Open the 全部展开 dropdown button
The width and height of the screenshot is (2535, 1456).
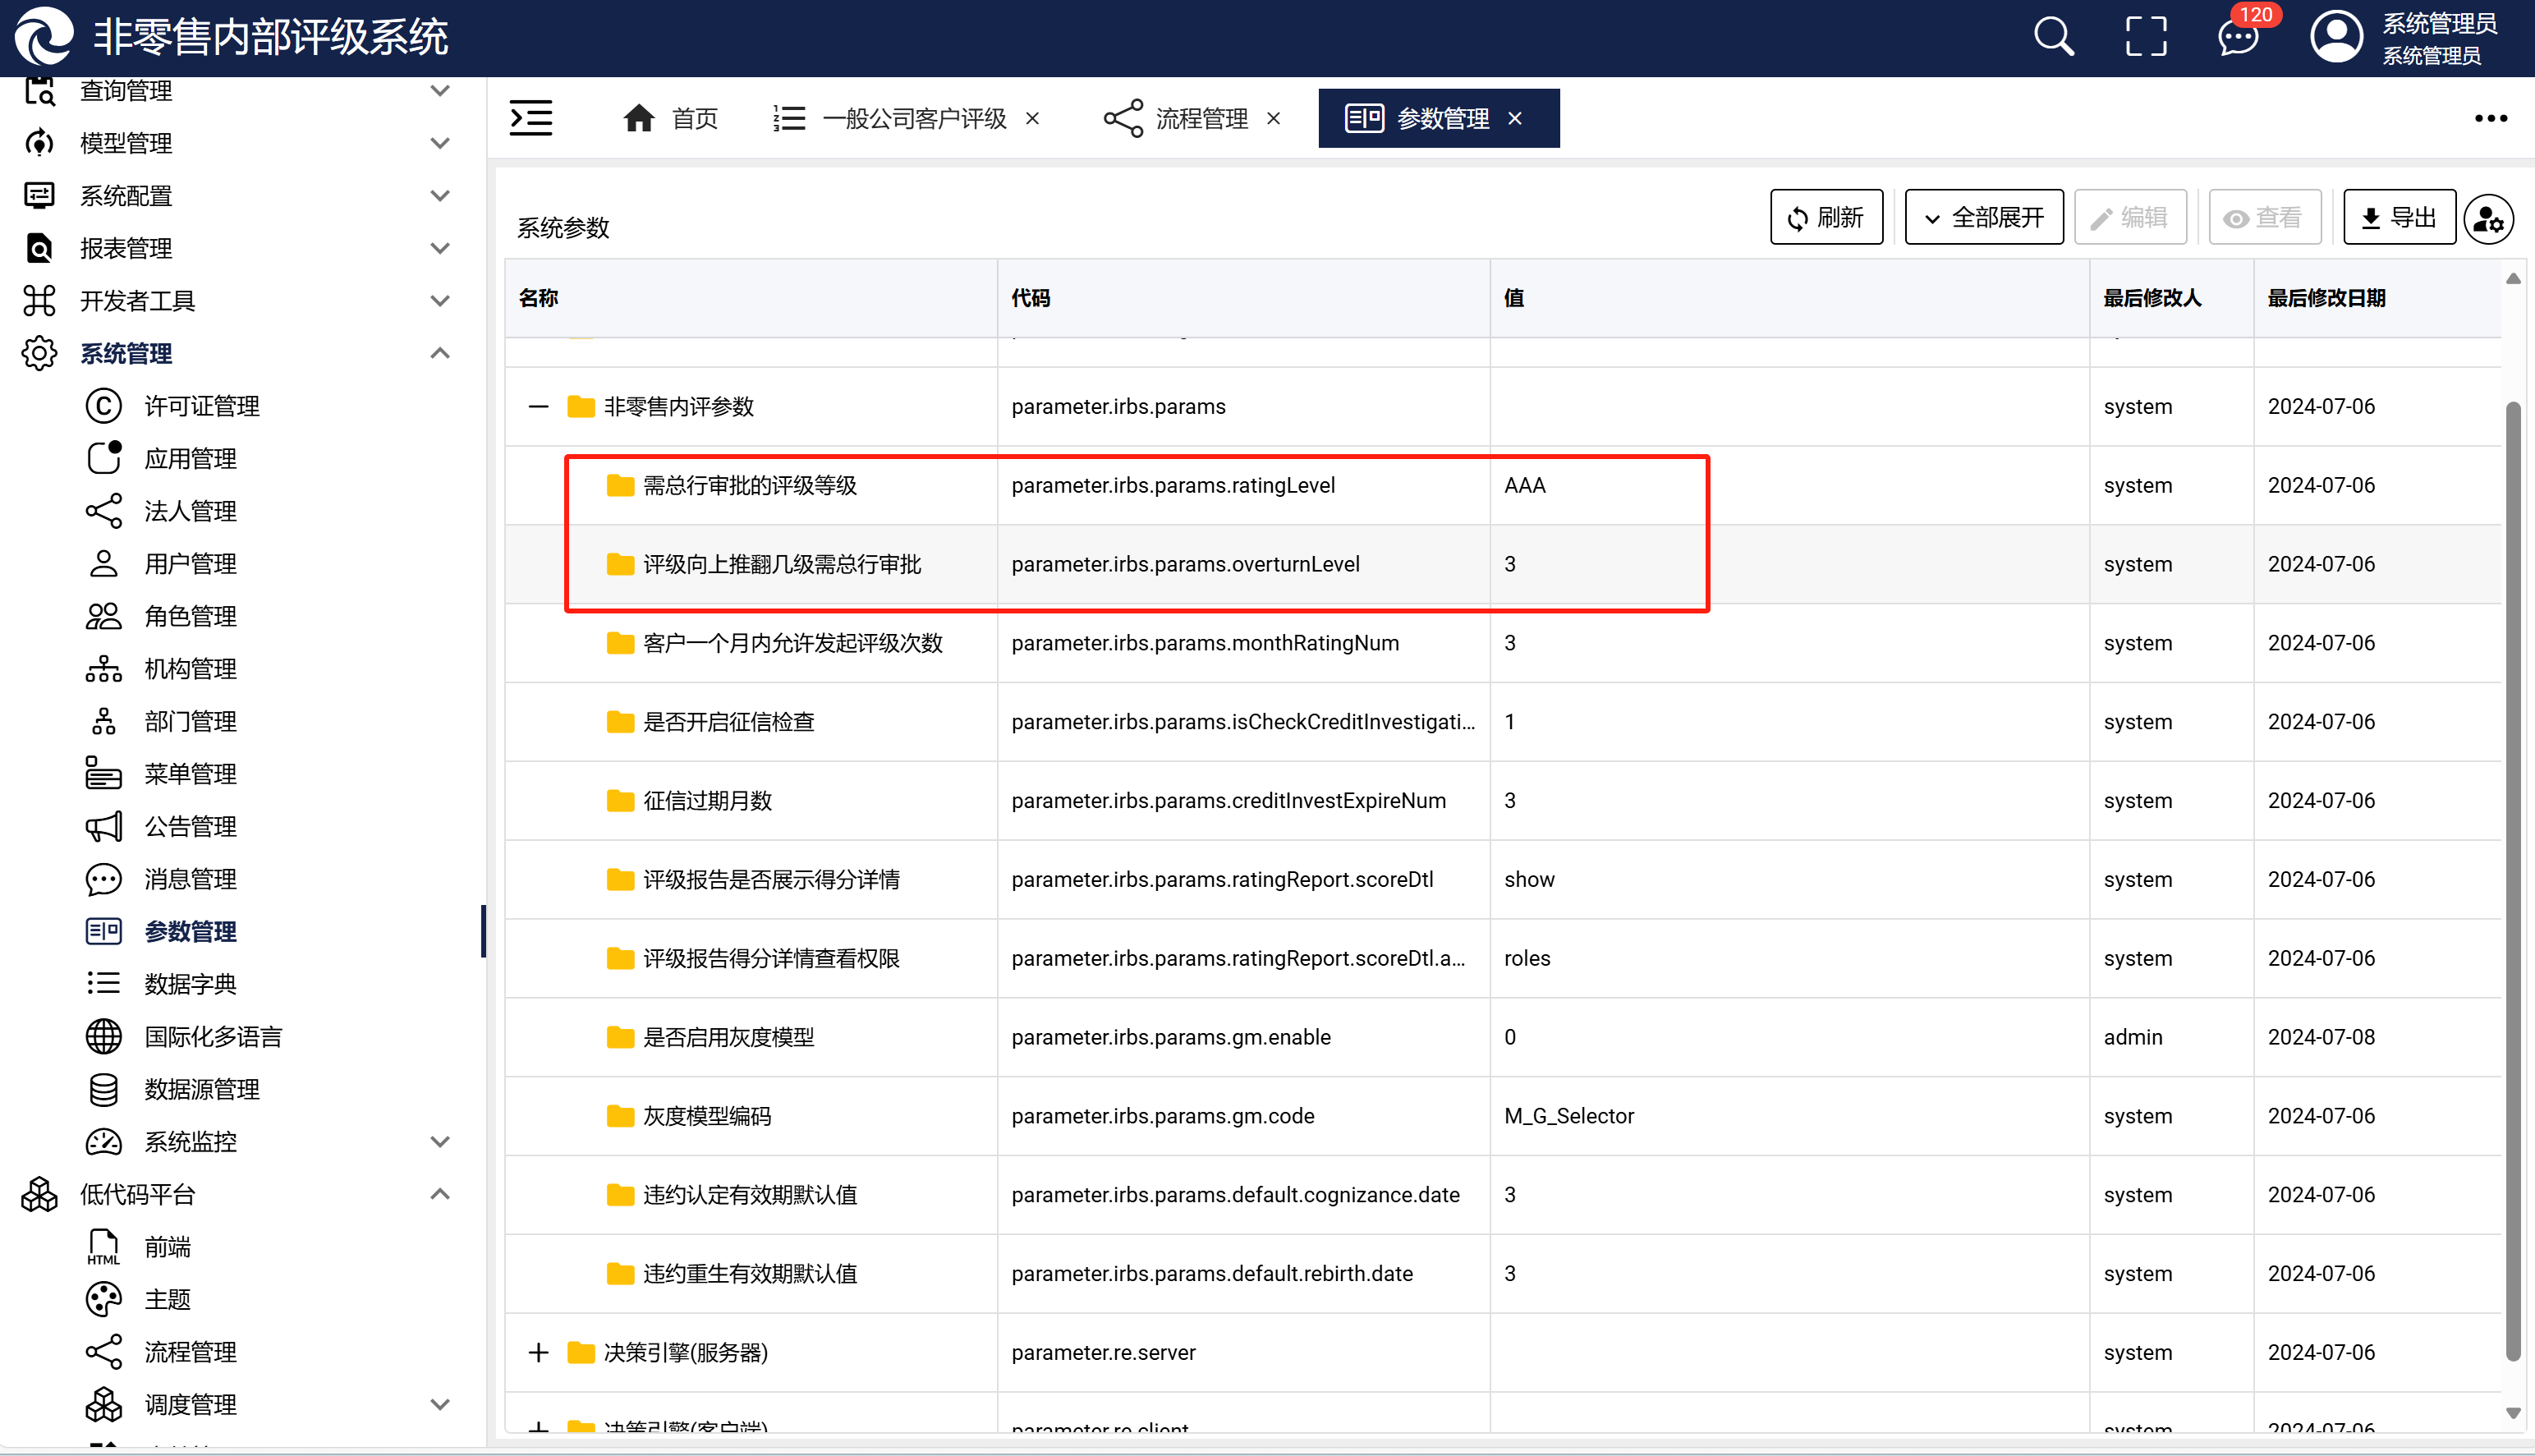(1983, 217)
